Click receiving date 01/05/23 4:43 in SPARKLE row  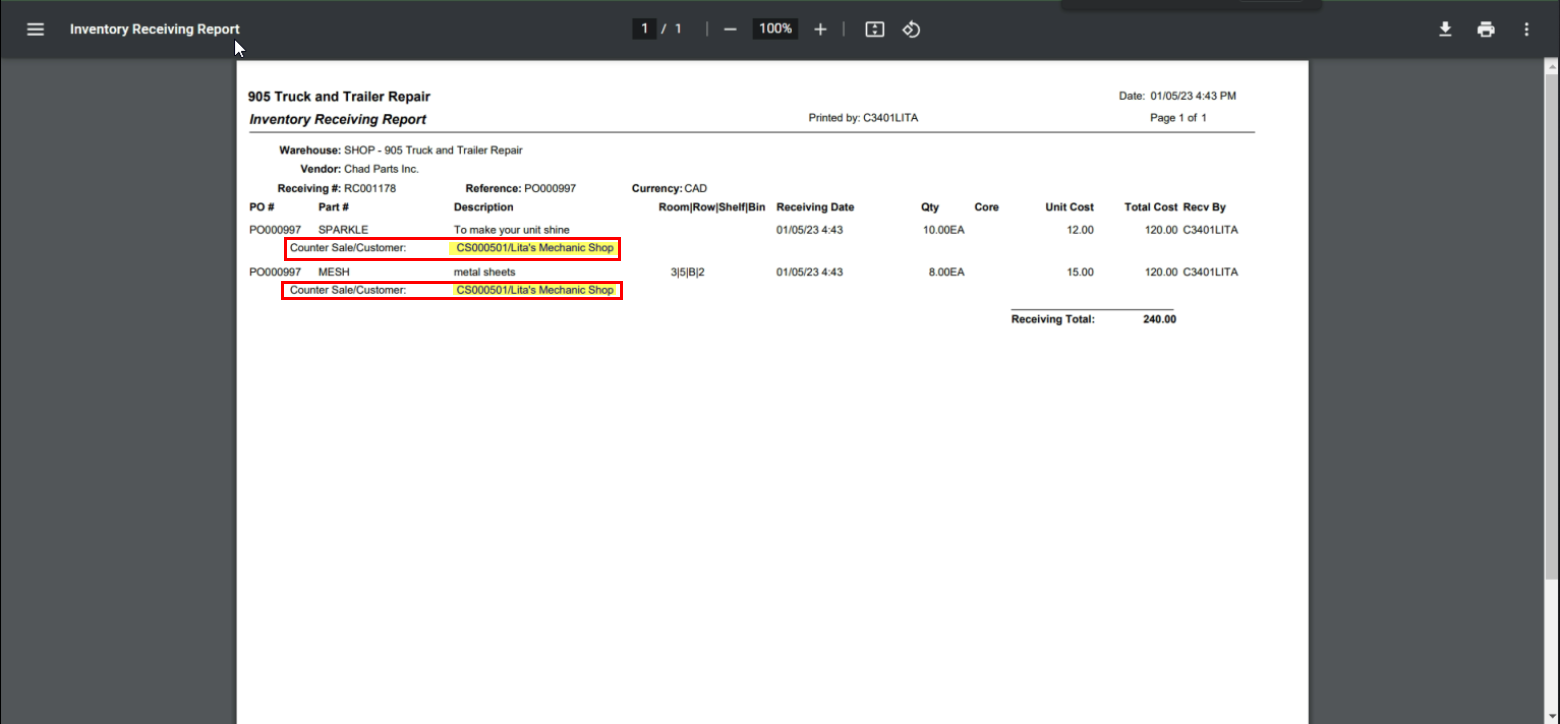pyautogui.click(x=810, y=230)
